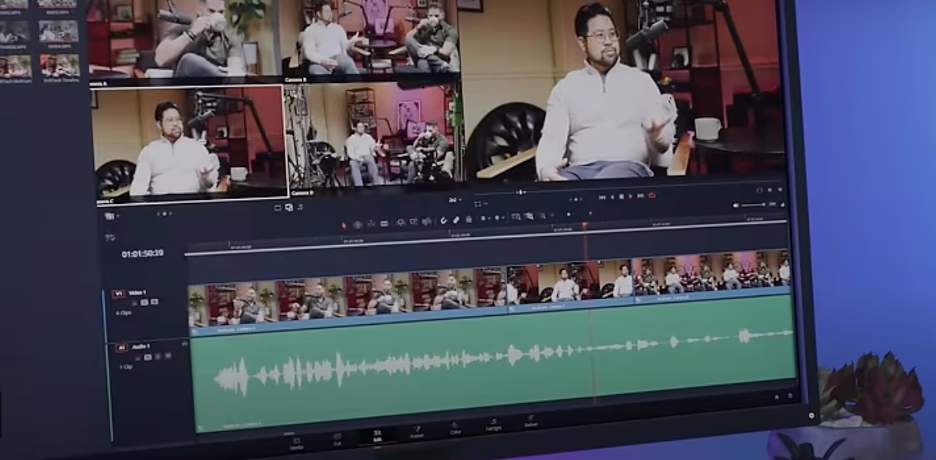Select the last wide-shot clip on Video 1

click(712, 278)
